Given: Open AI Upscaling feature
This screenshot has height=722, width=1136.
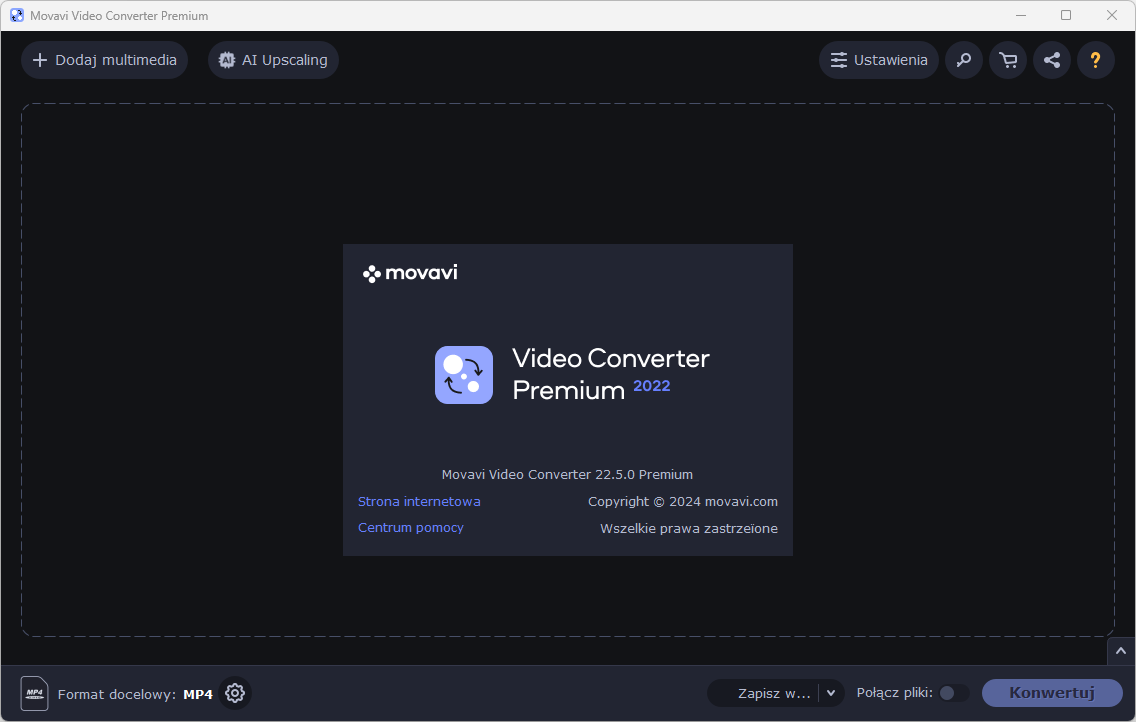Looking at the screenshot, I should click(273, 60).
